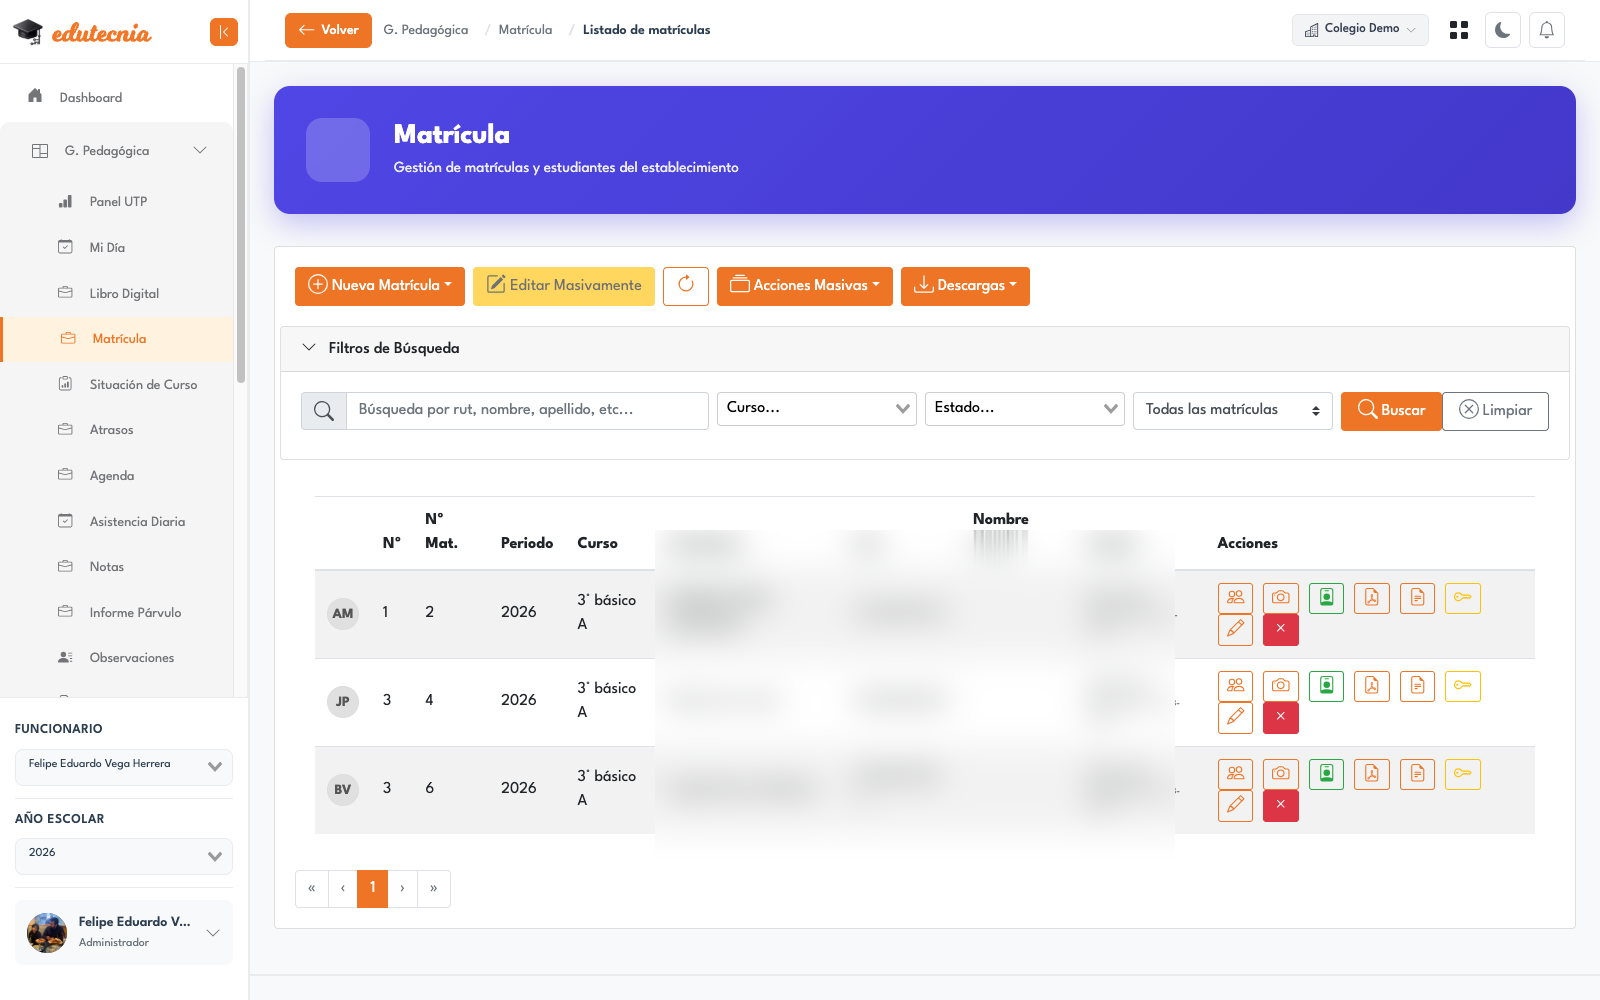Collapse the sidebar with the orange arrow button
The image size is (1600, 1000).
point(224,32)
